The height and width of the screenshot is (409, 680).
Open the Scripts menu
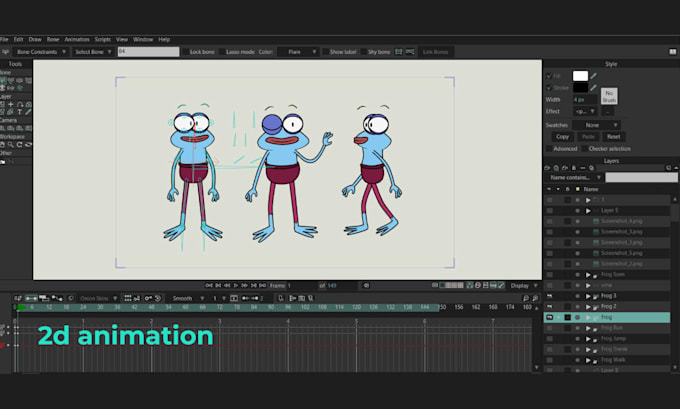pyautogui.click(x=103, y=39)
